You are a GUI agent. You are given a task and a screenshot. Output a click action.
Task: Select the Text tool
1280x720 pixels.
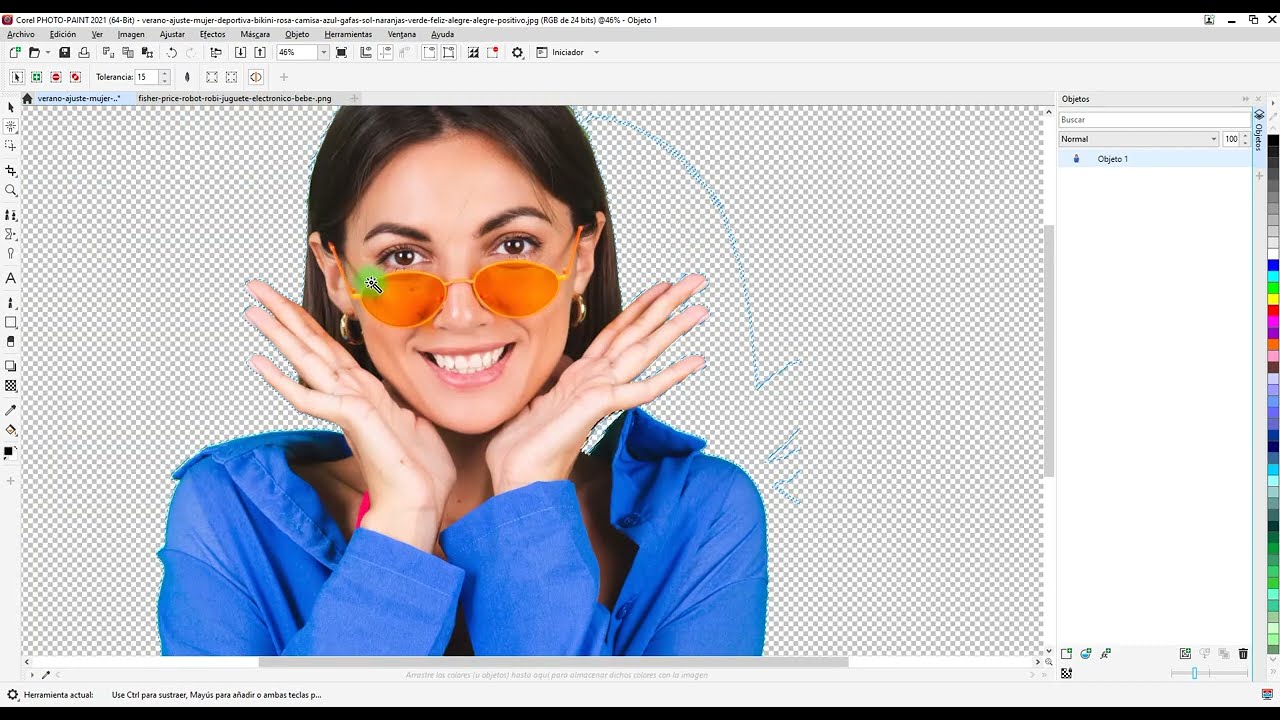(11, 278)
